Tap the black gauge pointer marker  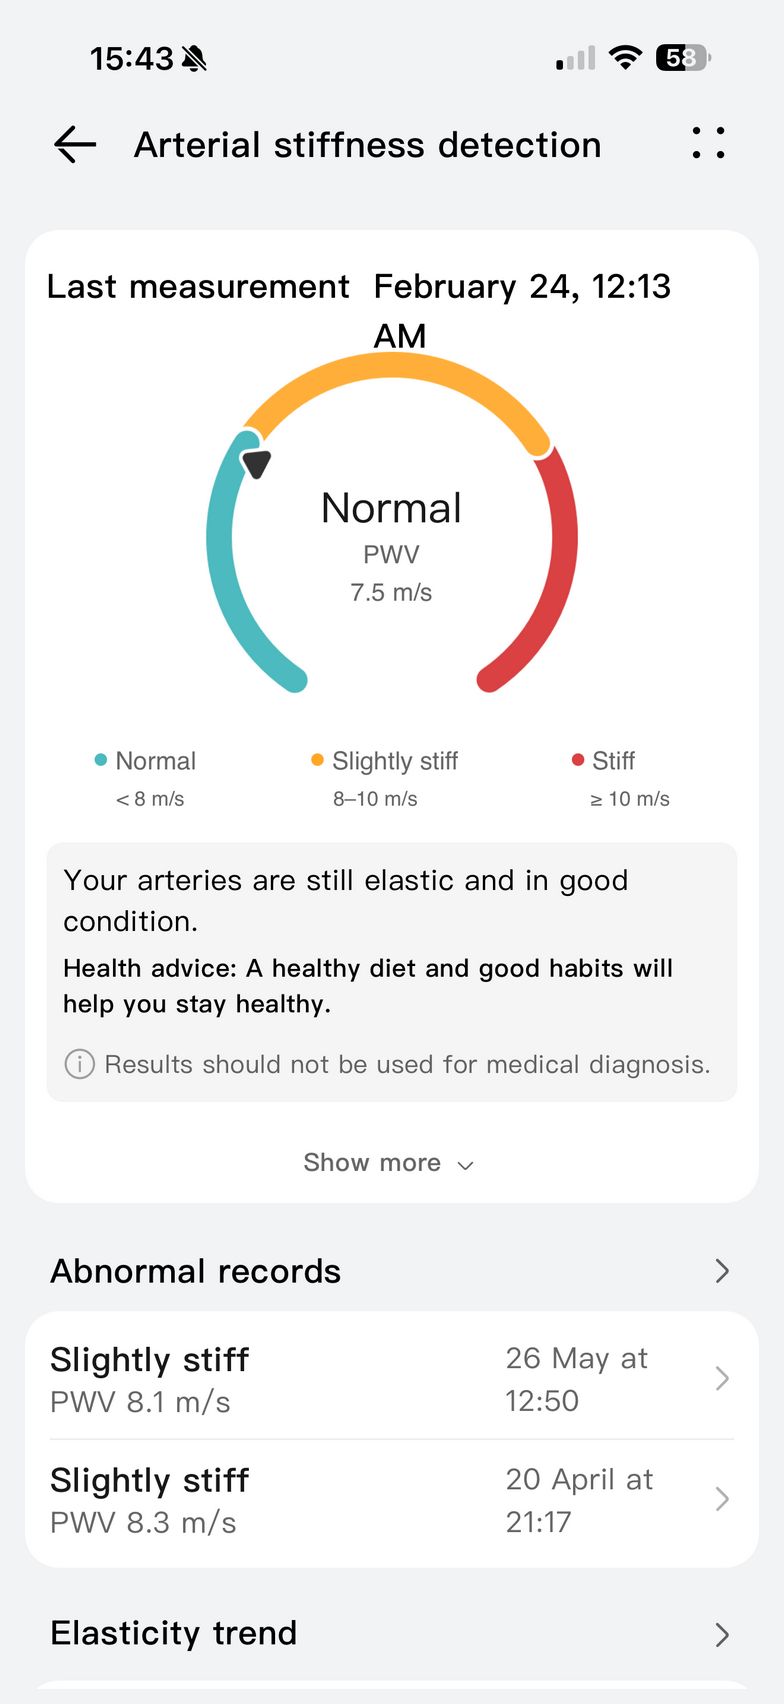[257, 463]
